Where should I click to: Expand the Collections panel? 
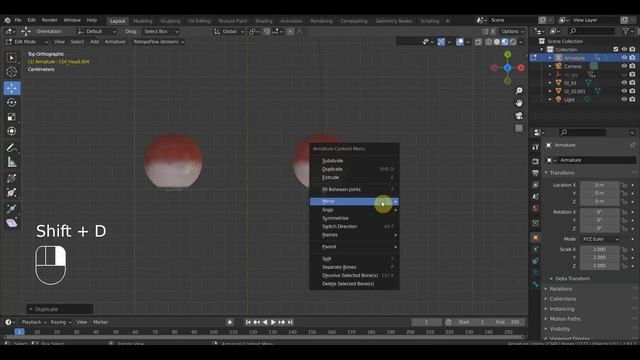click(x=562, y=299)
